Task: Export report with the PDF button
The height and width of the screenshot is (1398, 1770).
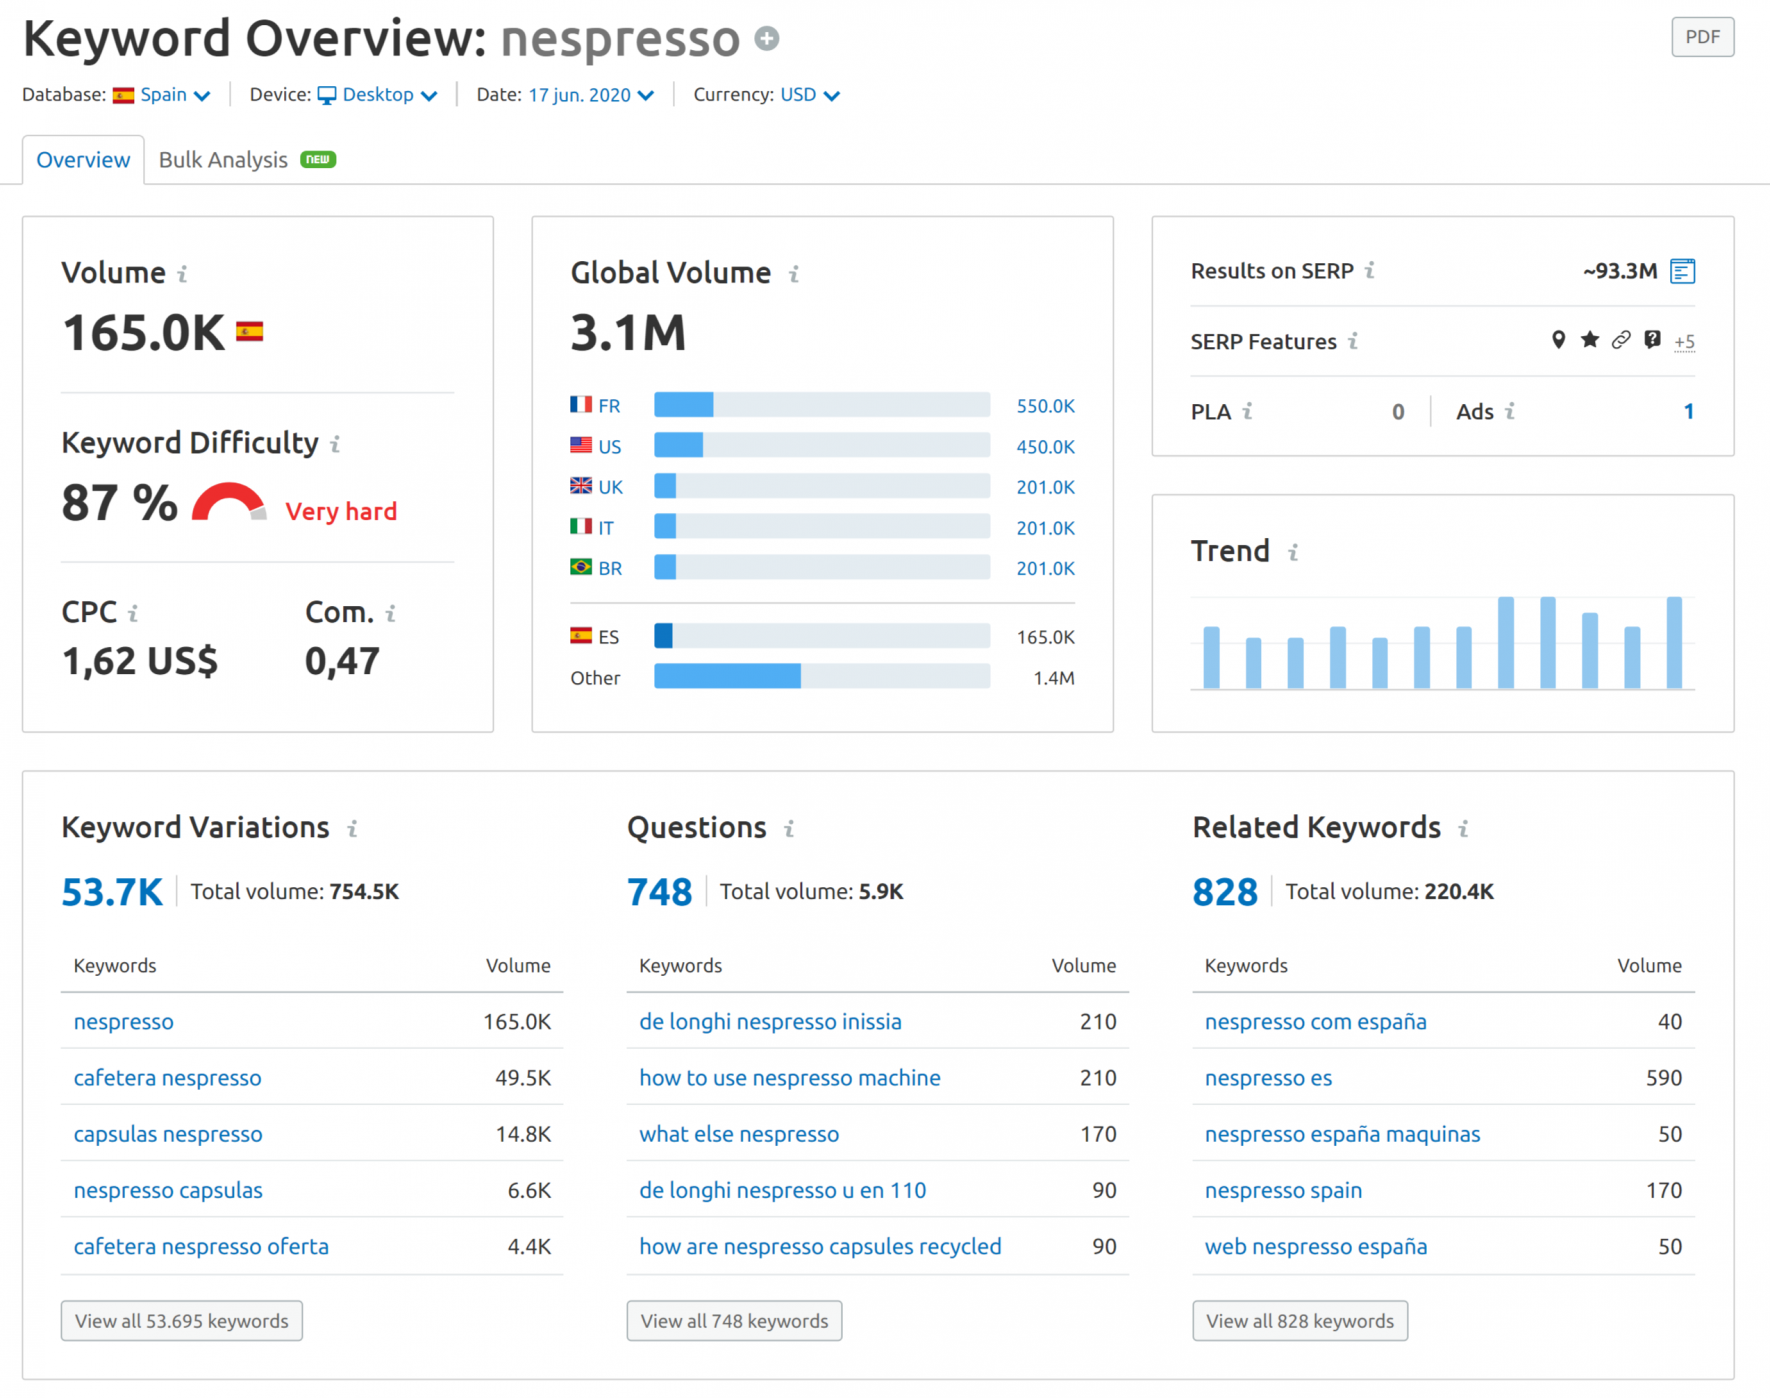Action: point(1702,38)
